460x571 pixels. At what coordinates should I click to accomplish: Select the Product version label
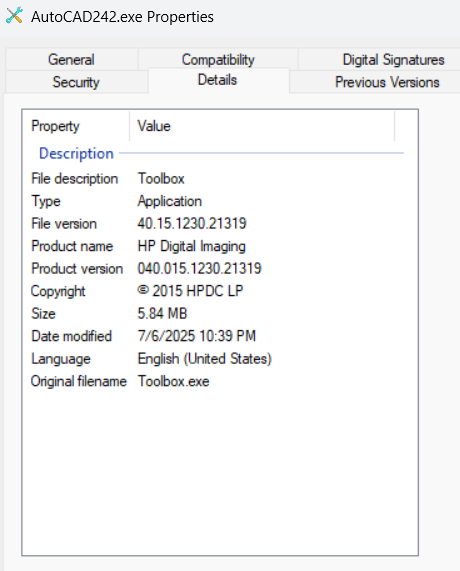click(x=77, y=269)
